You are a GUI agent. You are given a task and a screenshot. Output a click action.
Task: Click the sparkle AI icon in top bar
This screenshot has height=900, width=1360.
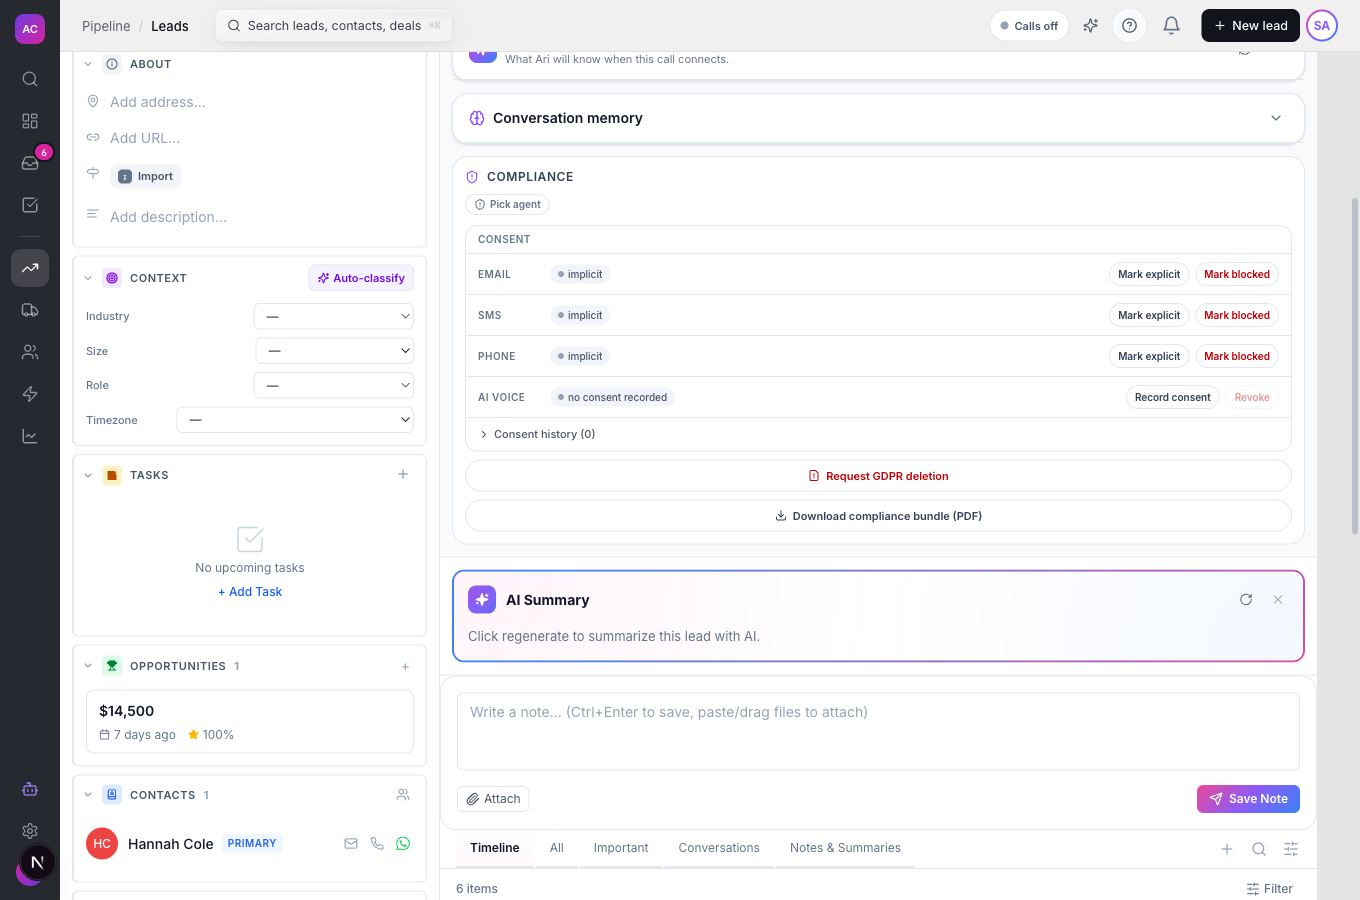point(1091,26)
